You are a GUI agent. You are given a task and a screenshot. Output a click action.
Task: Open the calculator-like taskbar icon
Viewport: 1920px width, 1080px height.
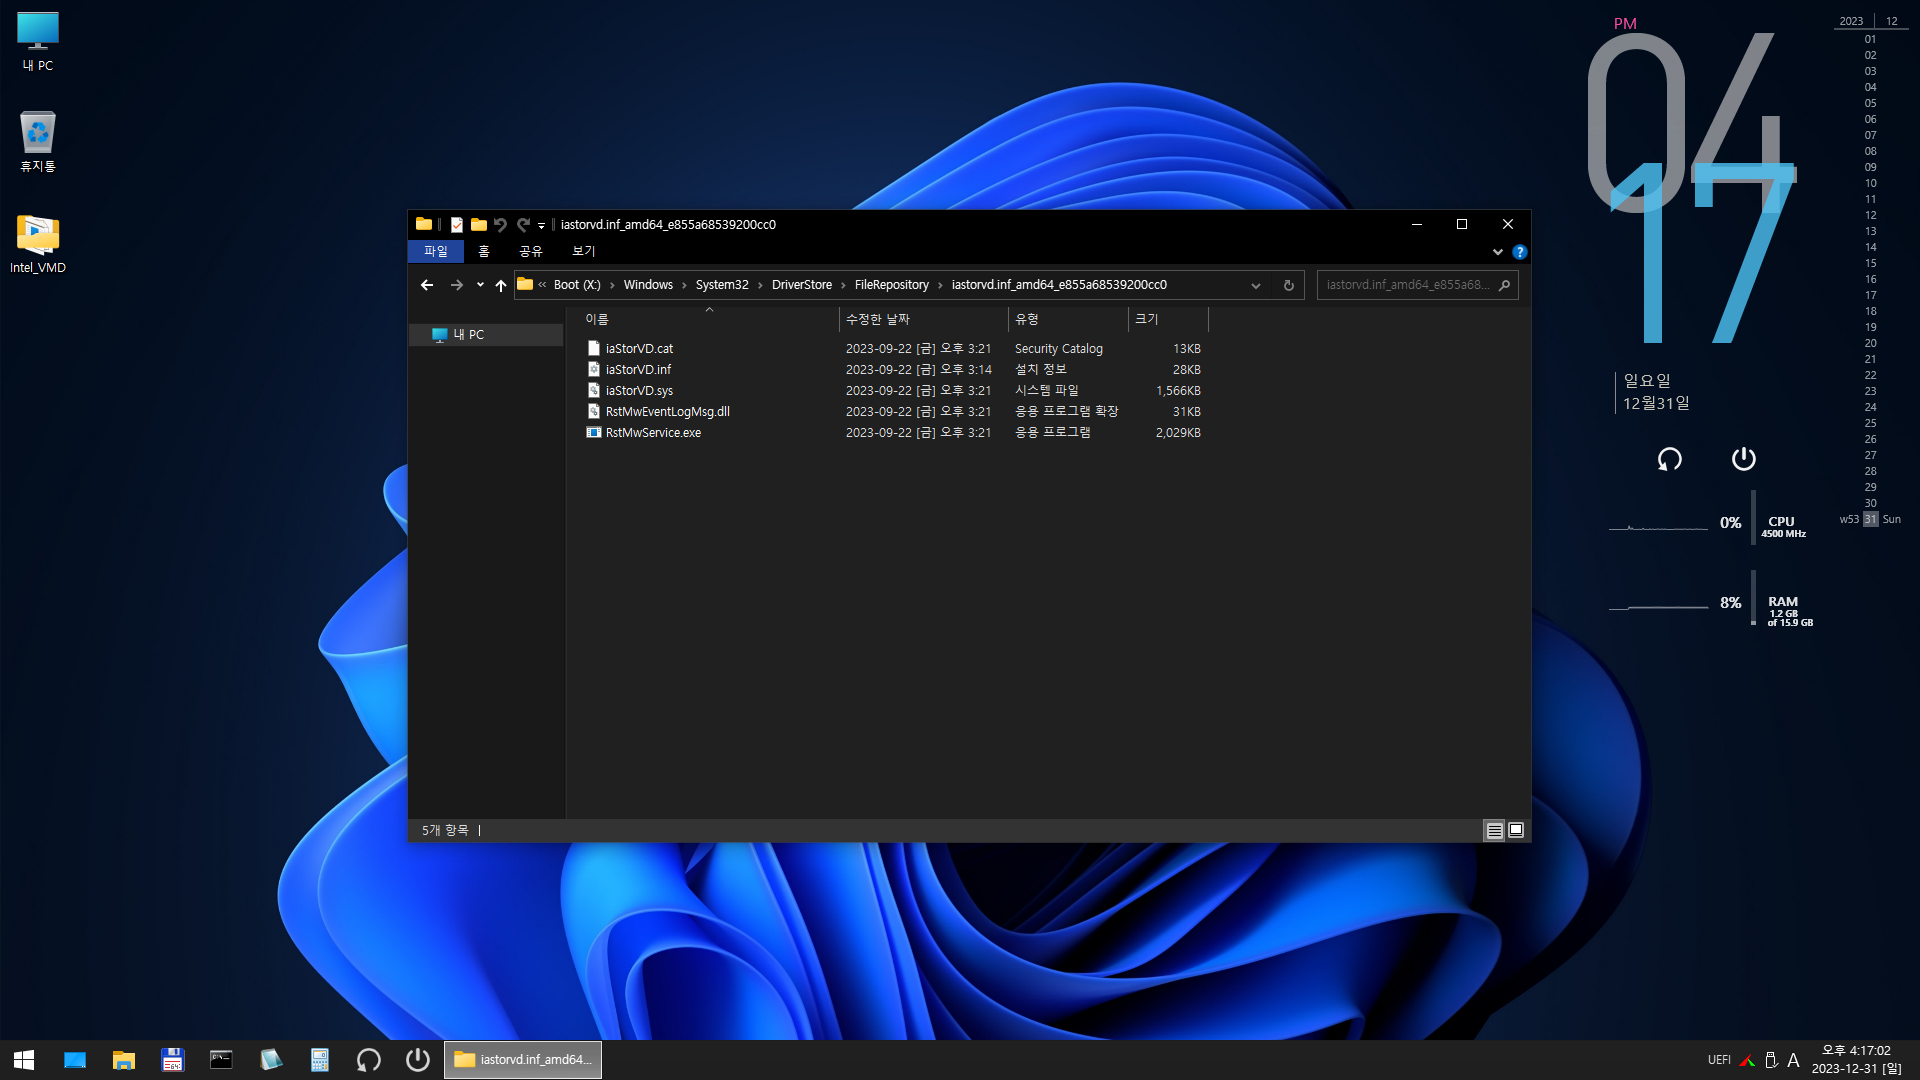pyautogui.click(x=320, y=1060)
